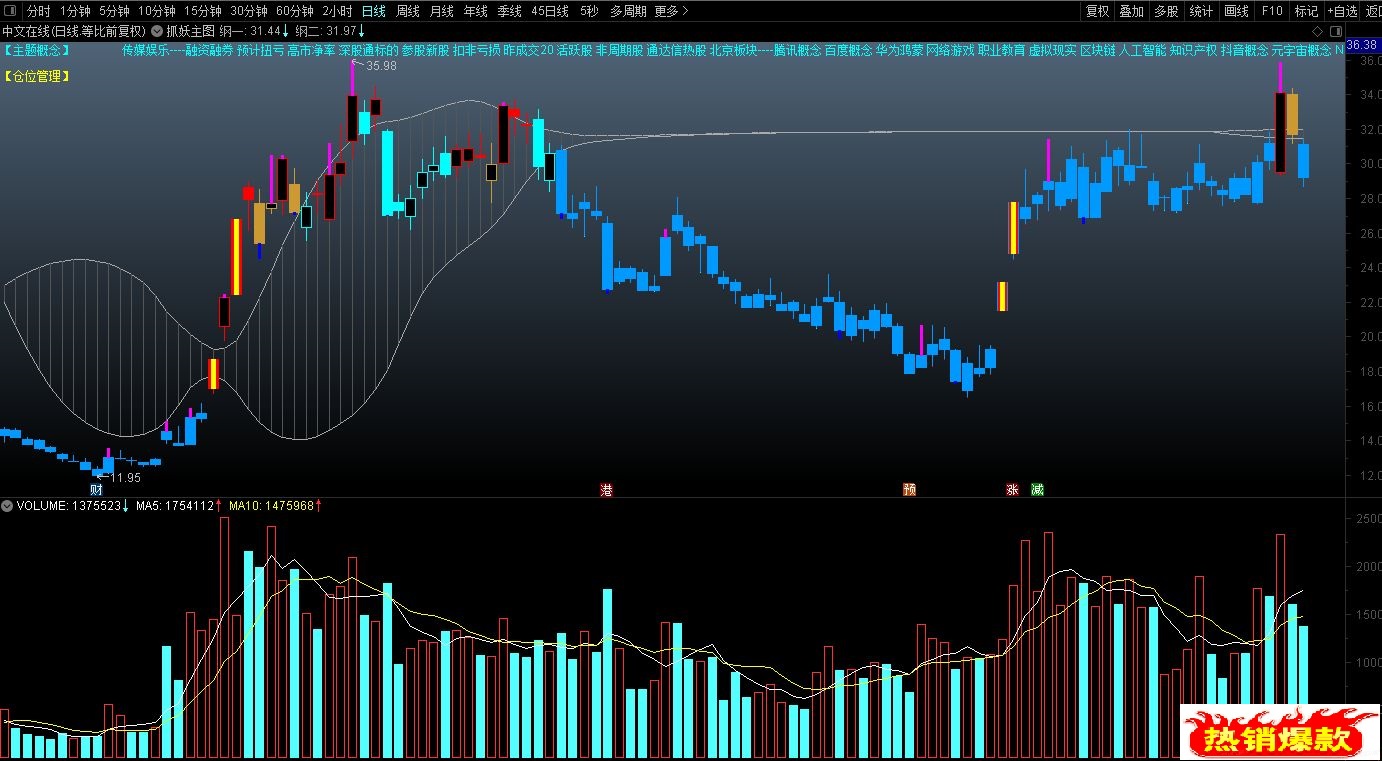The image size is (1382, 761).
Task: Click the 知识产权 concept tag
Action: tap(1193, 49)
